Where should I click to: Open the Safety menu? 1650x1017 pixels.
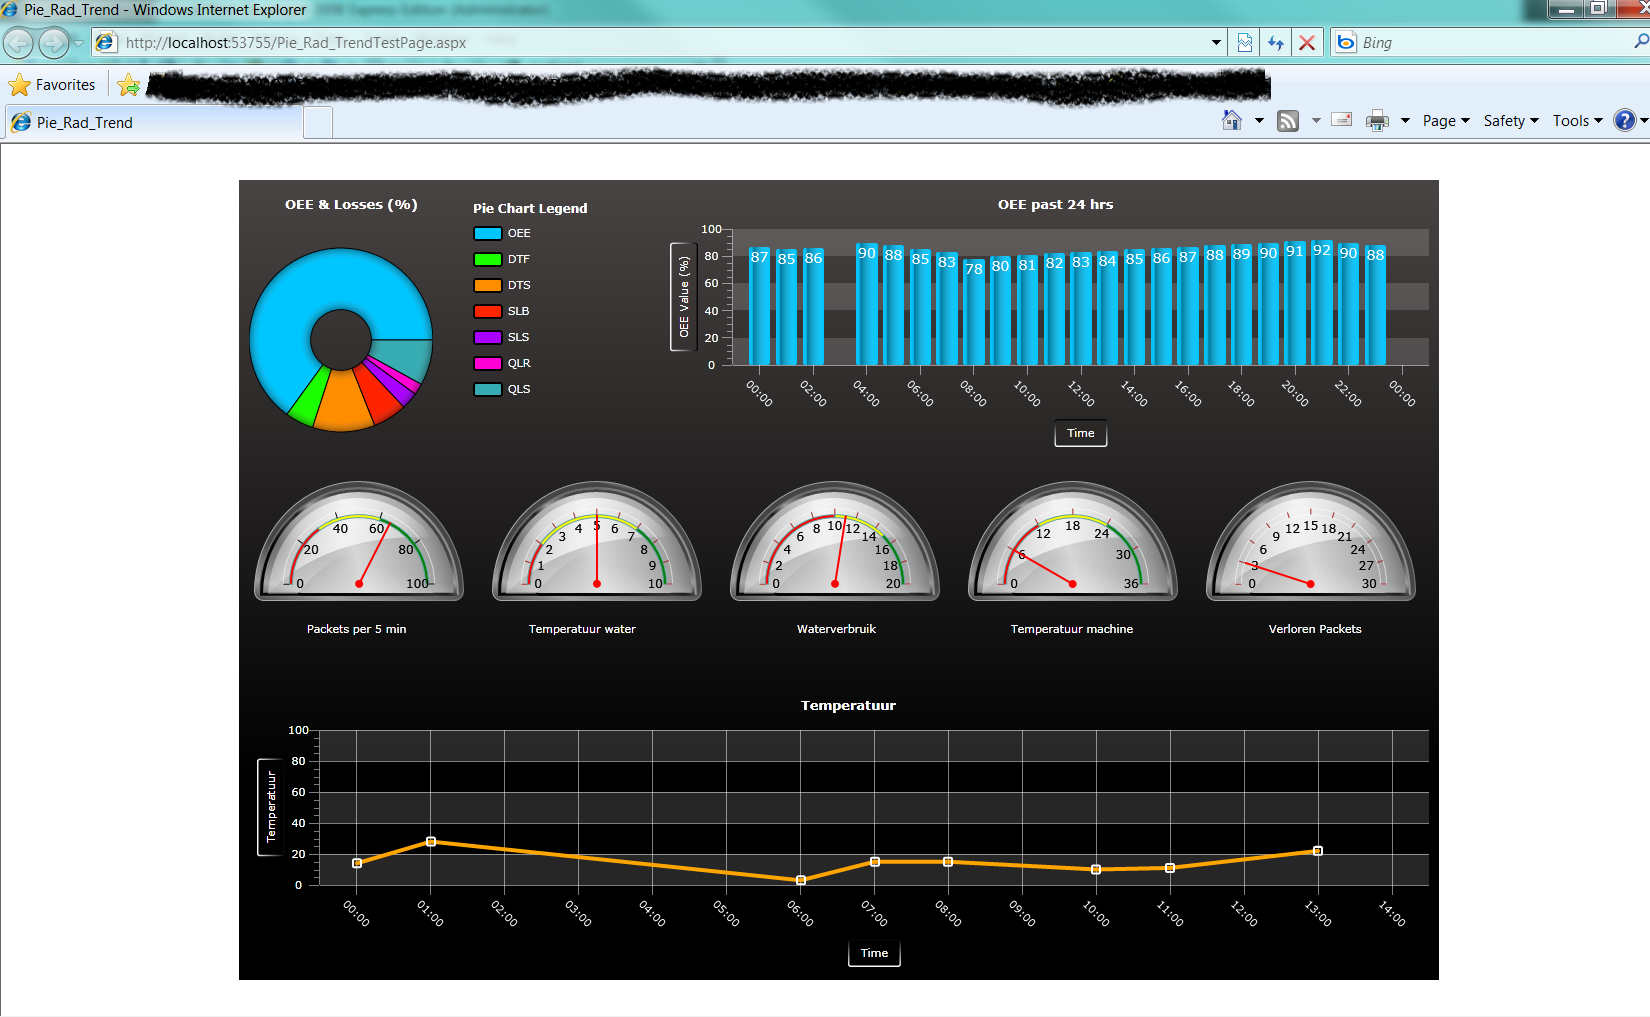pyautogui.click(x=1511, y=121)
